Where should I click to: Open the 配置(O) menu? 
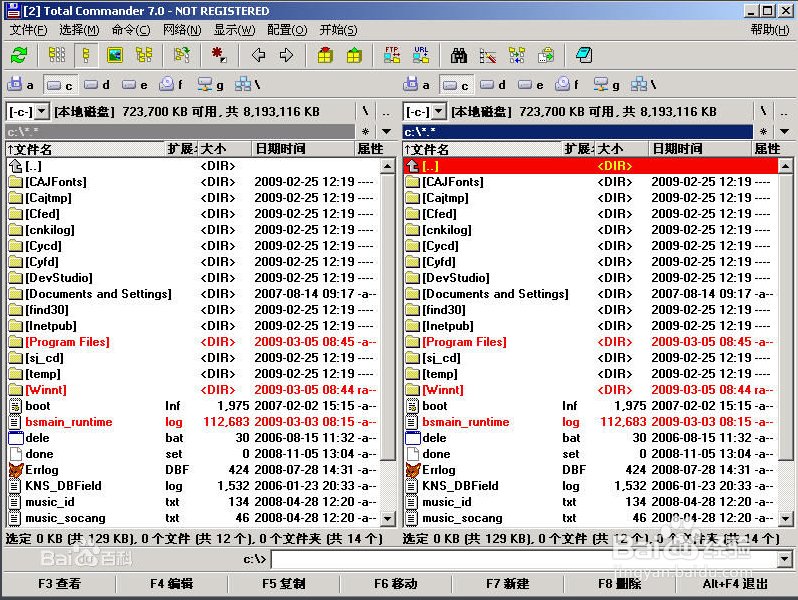[x=287, y=30]
